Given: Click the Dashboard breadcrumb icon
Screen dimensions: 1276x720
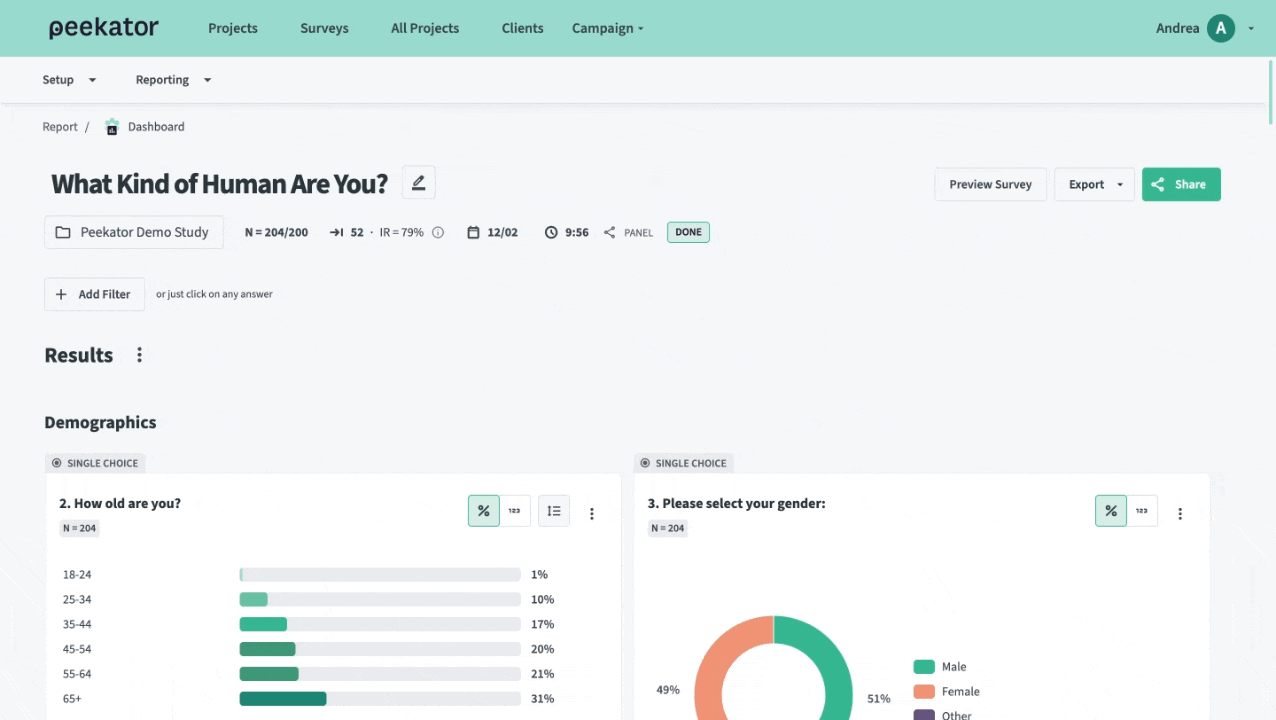Looking at the screenshot, I should 112,127.
